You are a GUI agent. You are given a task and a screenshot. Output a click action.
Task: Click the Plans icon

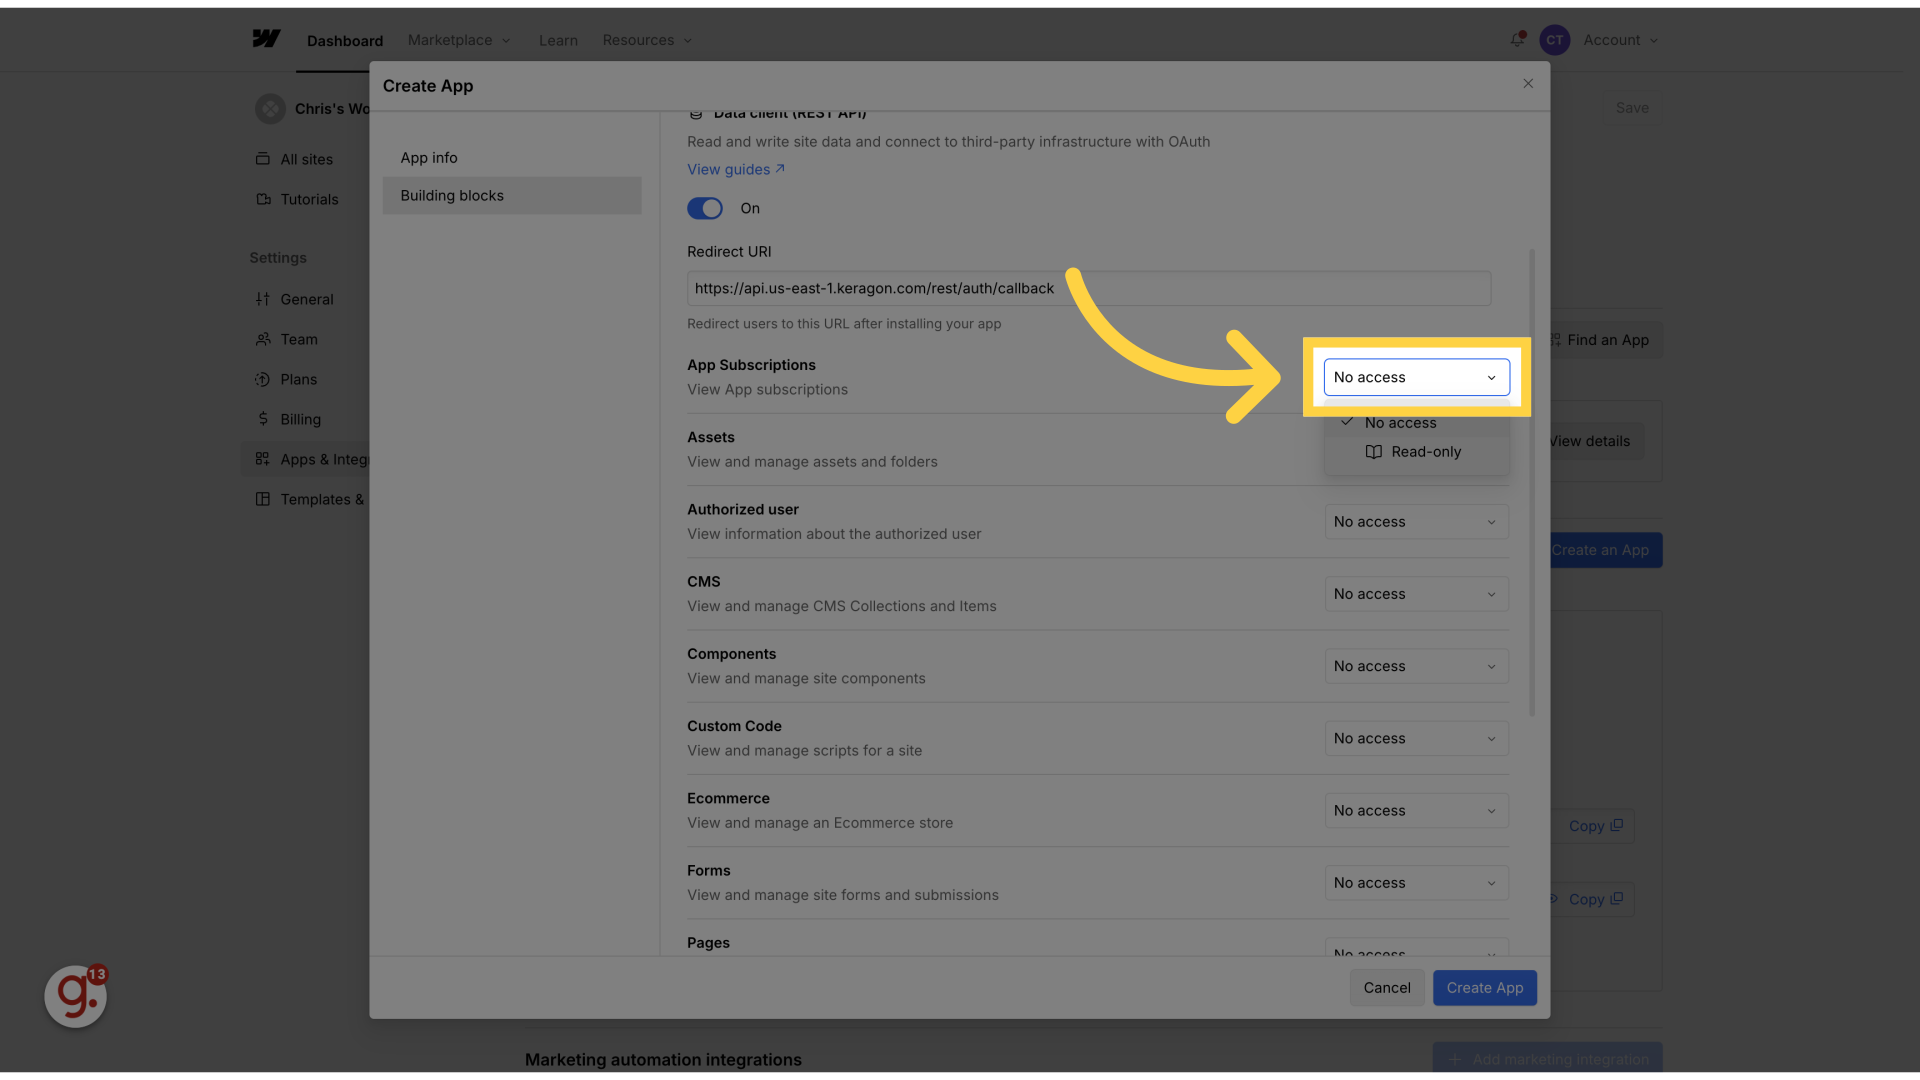click(263, 379)
